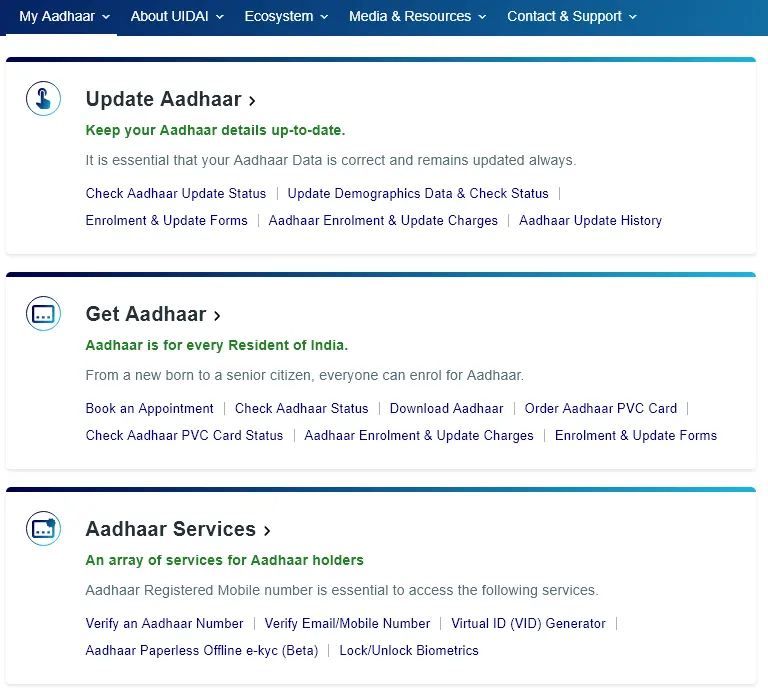Image resolution: width=768 pixels, height=692 pixels.
Task: Open the Contact & Support menu
Action: pos(572,16)
